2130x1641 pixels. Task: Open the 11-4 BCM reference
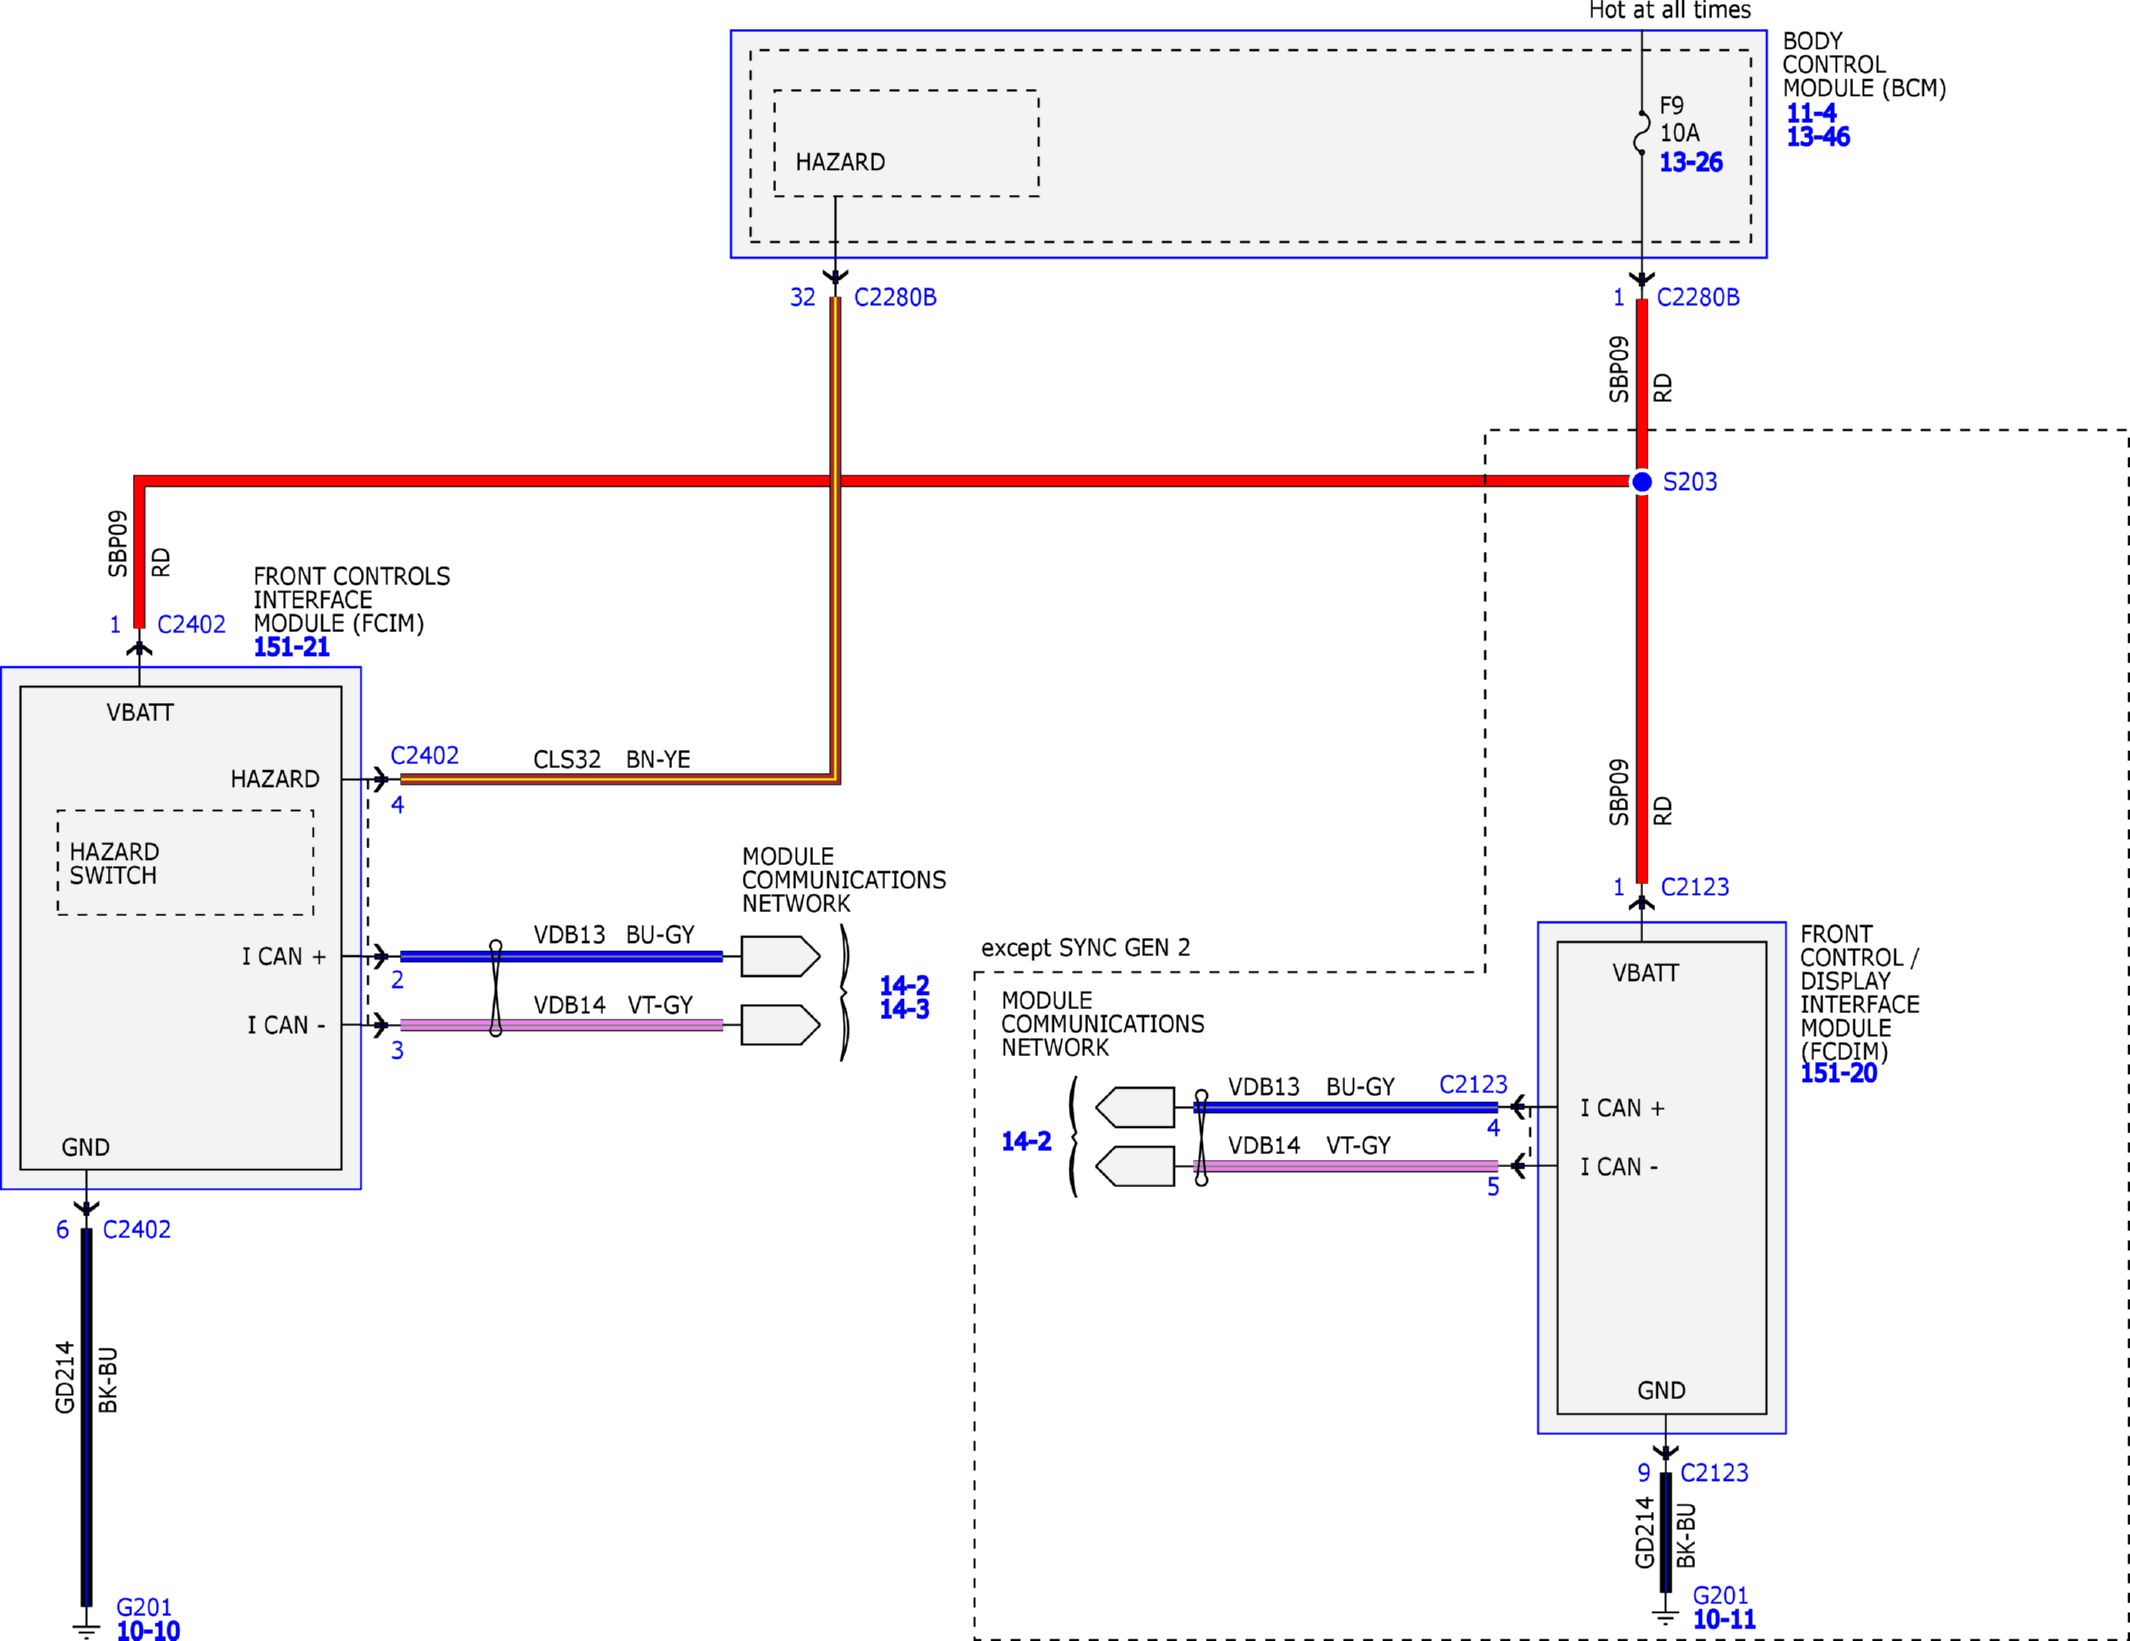(x=1811, y=113)
